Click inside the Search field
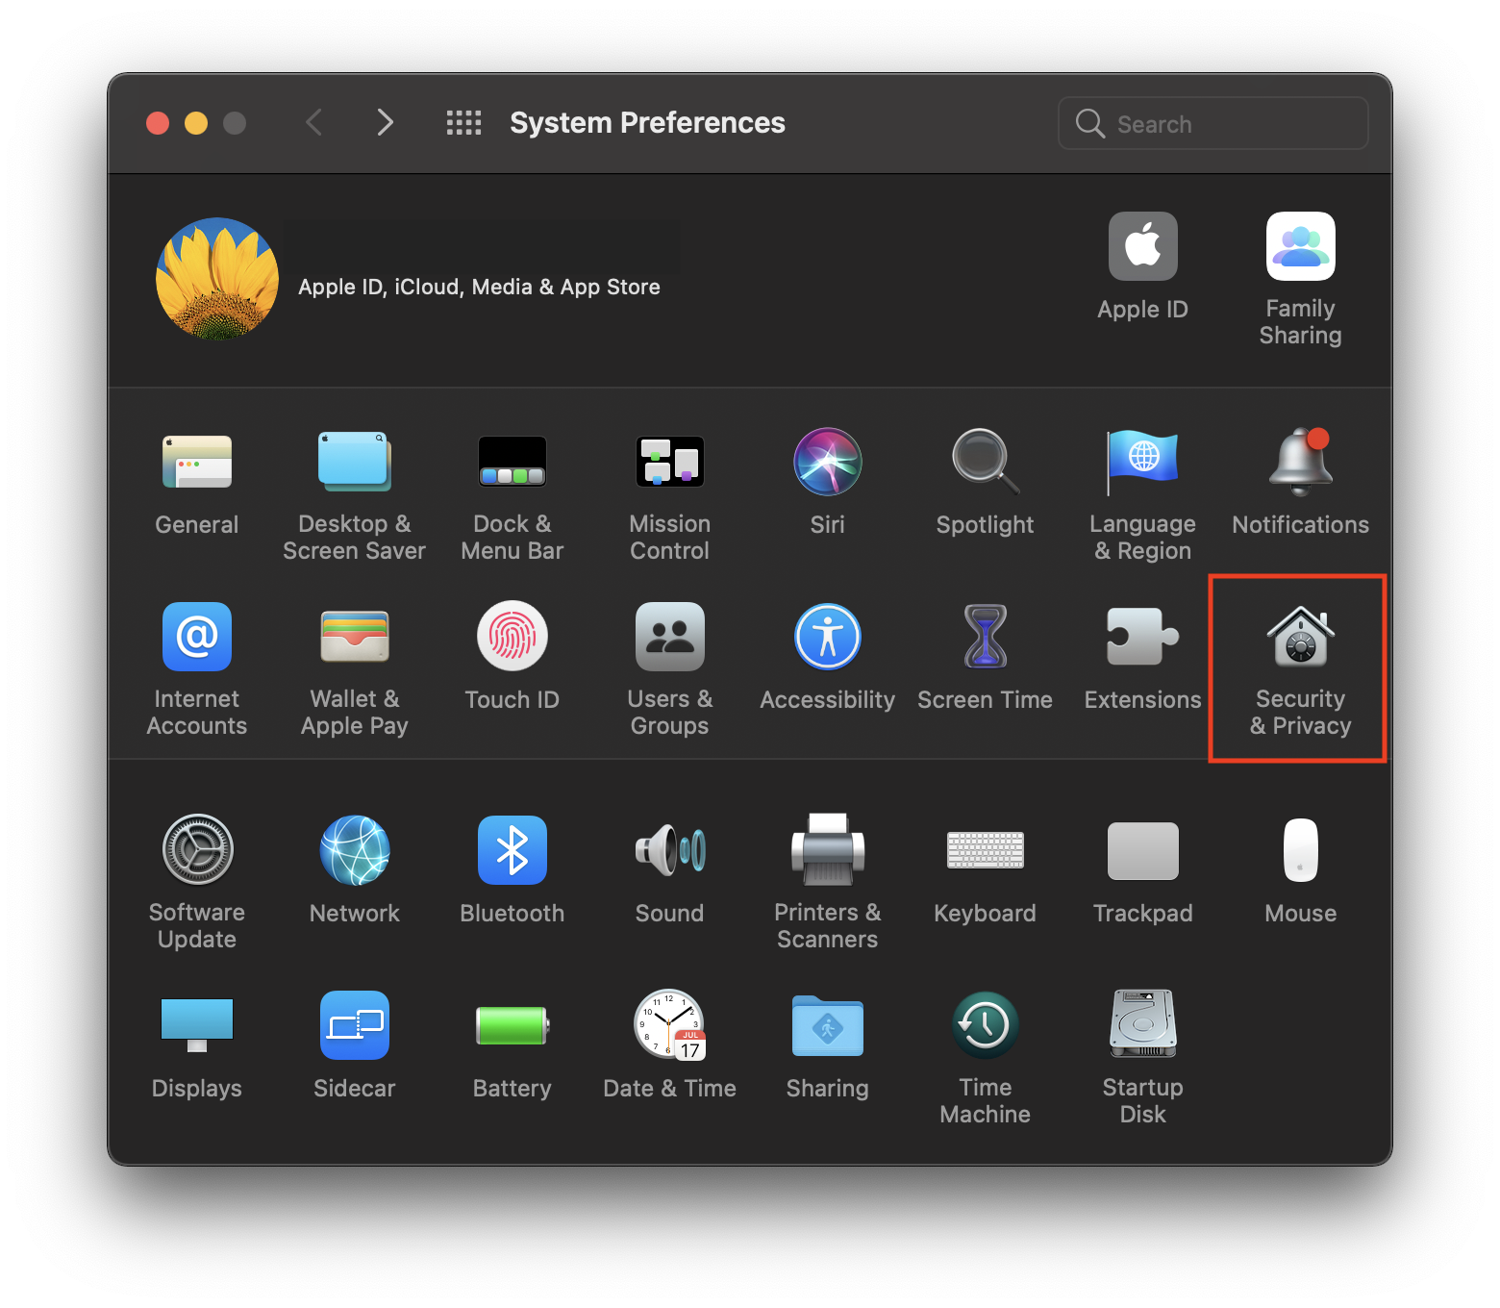The width and height of the screenshot is (1500, 1308). tap(1212, 123)
